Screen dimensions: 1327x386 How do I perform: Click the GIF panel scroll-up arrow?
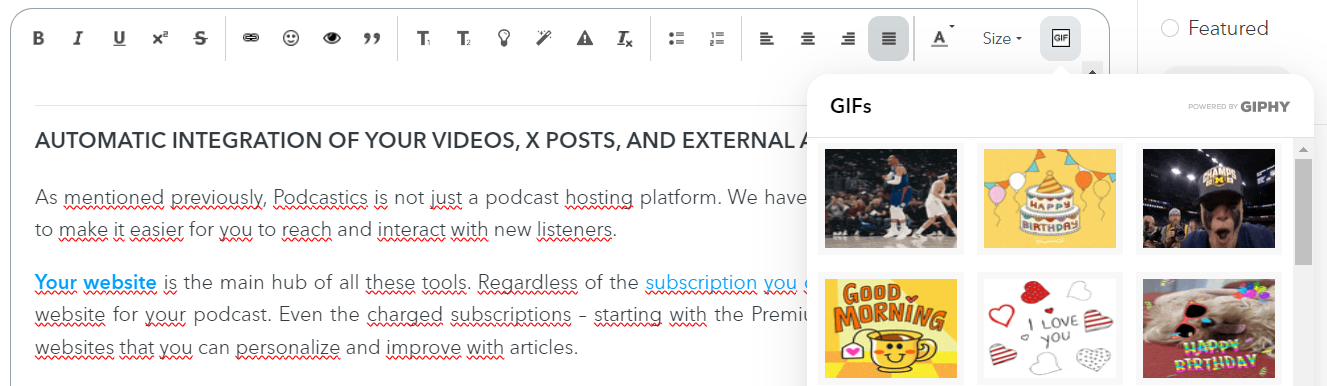coord(1303,149)
